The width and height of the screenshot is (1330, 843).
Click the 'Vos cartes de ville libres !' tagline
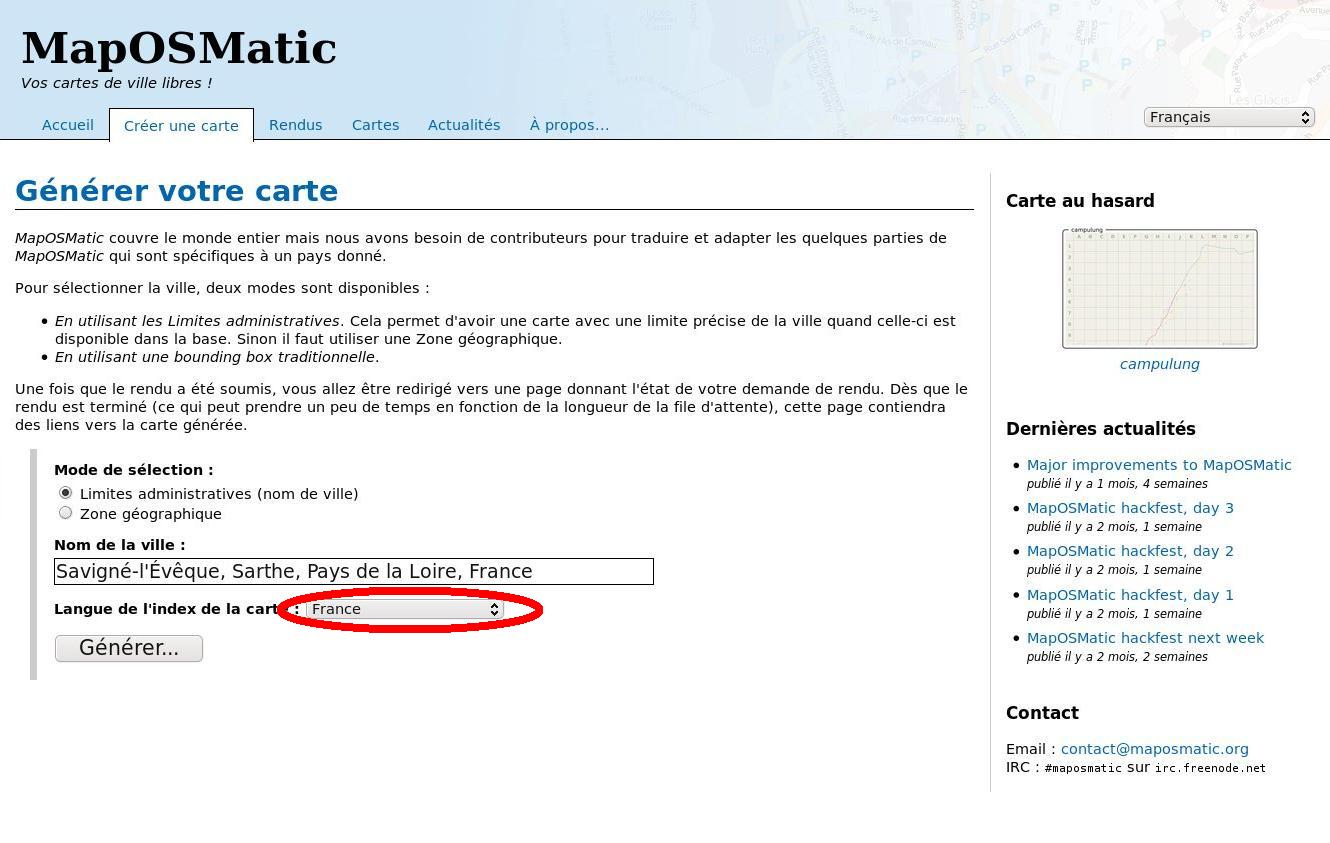pos(116,83)
